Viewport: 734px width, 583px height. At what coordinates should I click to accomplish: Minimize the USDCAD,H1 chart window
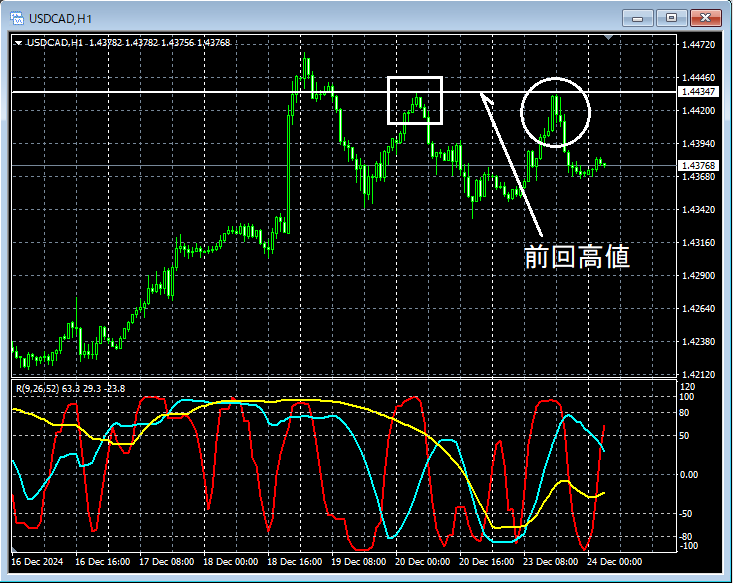point(637,18)
